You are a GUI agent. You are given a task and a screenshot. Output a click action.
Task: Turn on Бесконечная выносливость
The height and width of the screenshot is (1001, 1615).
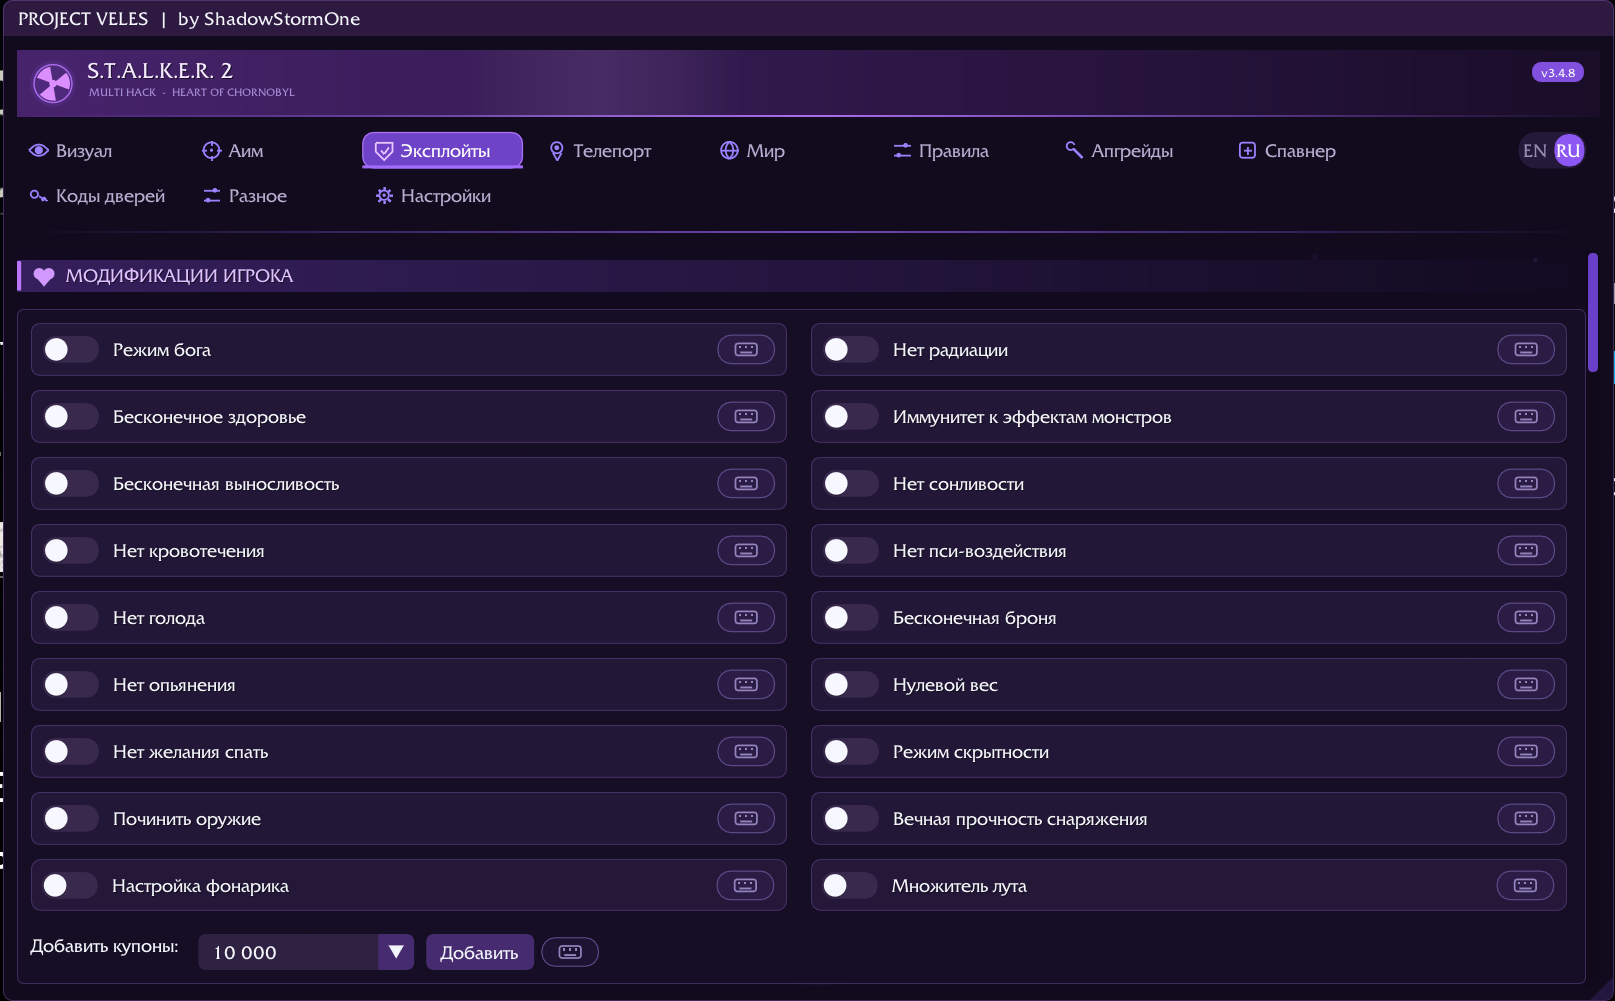click(70, 483)
